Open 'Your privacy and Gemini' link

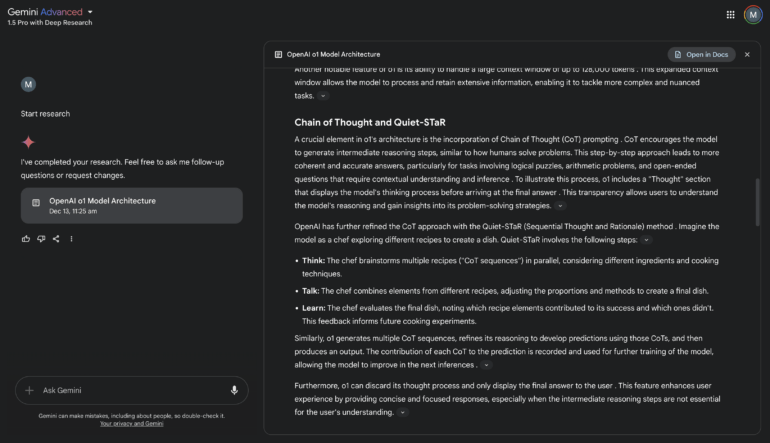pyautogui.click(x=131, y=424)
